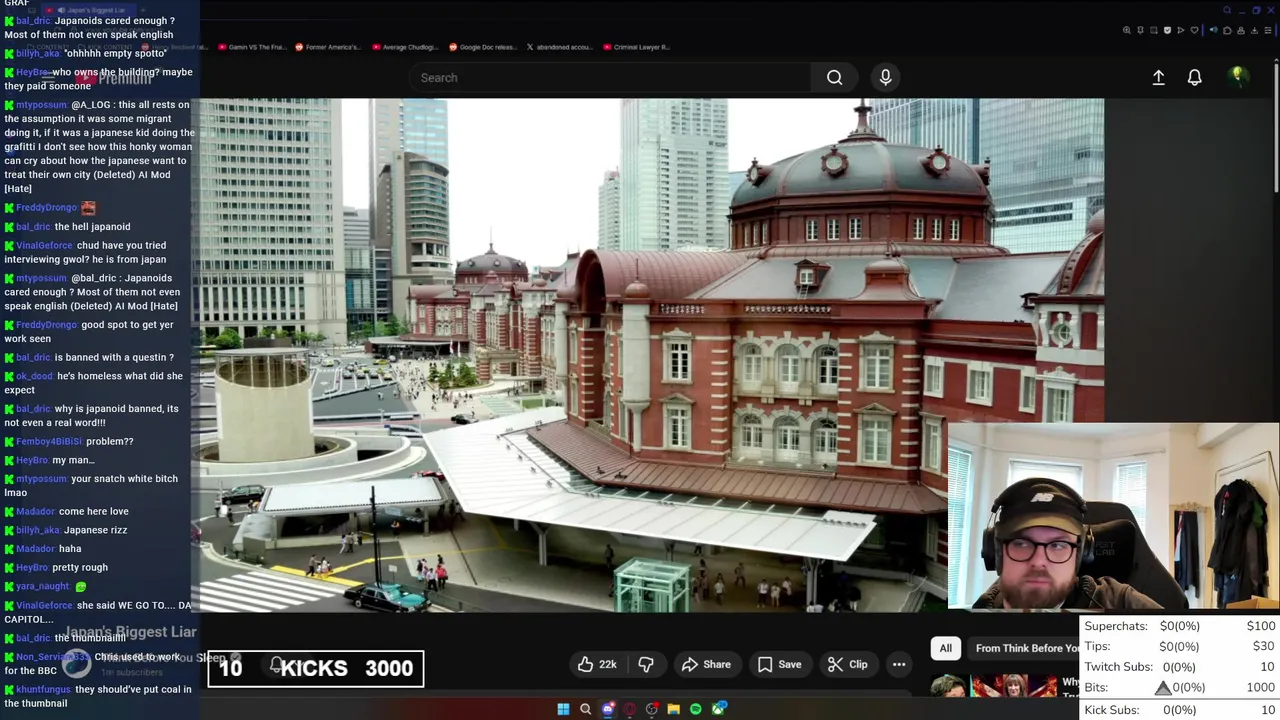1280x720 pixels.
Task: Switch to Former America's tab
Action: point(326,47)
